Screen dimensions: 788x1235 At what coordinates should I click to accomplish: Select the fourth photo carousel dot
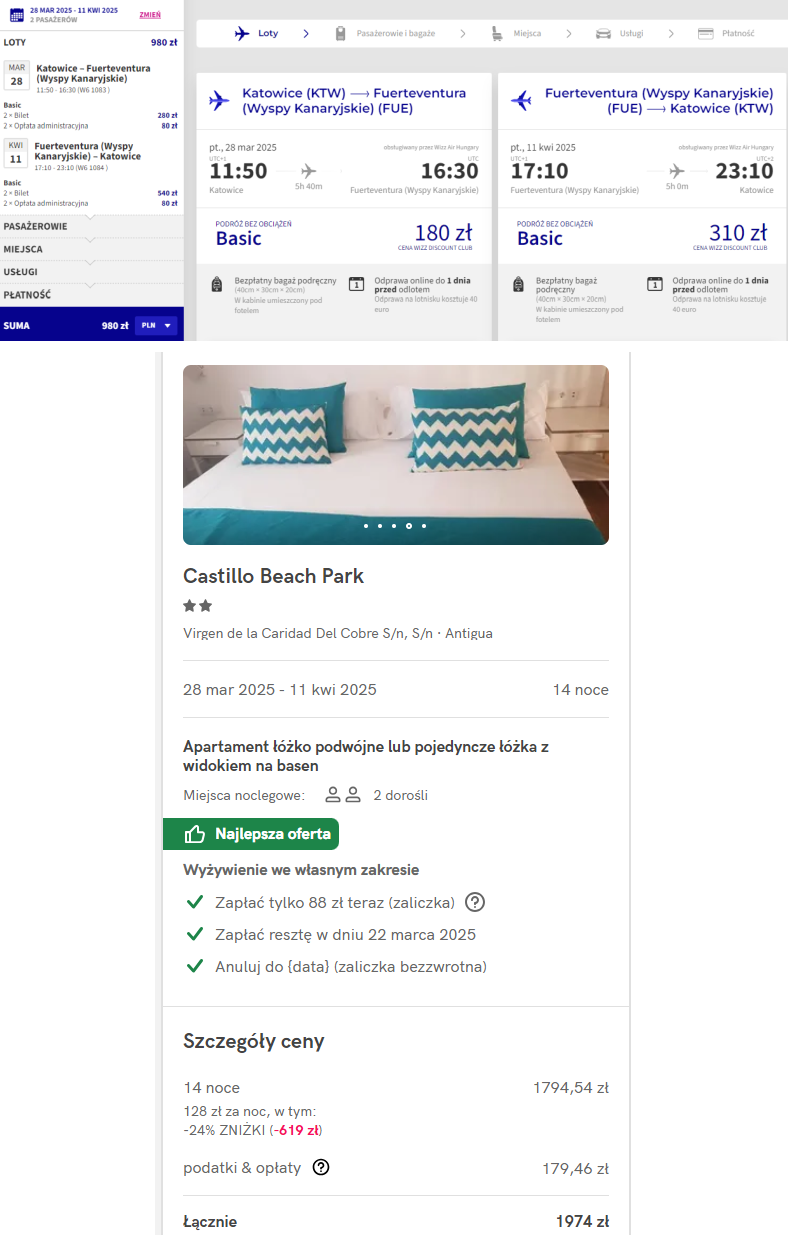tap(409, 525)
